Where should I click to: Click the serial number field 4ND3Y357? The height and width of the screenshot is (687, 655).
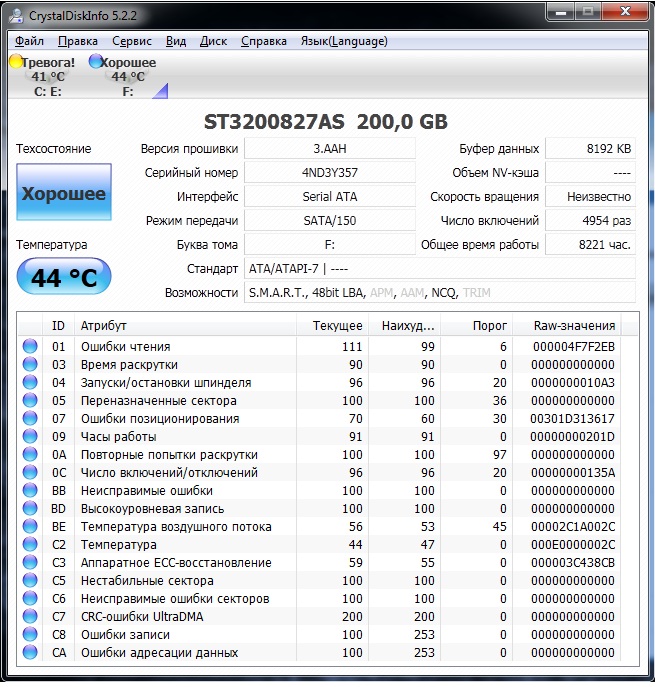tap(329, 172)
